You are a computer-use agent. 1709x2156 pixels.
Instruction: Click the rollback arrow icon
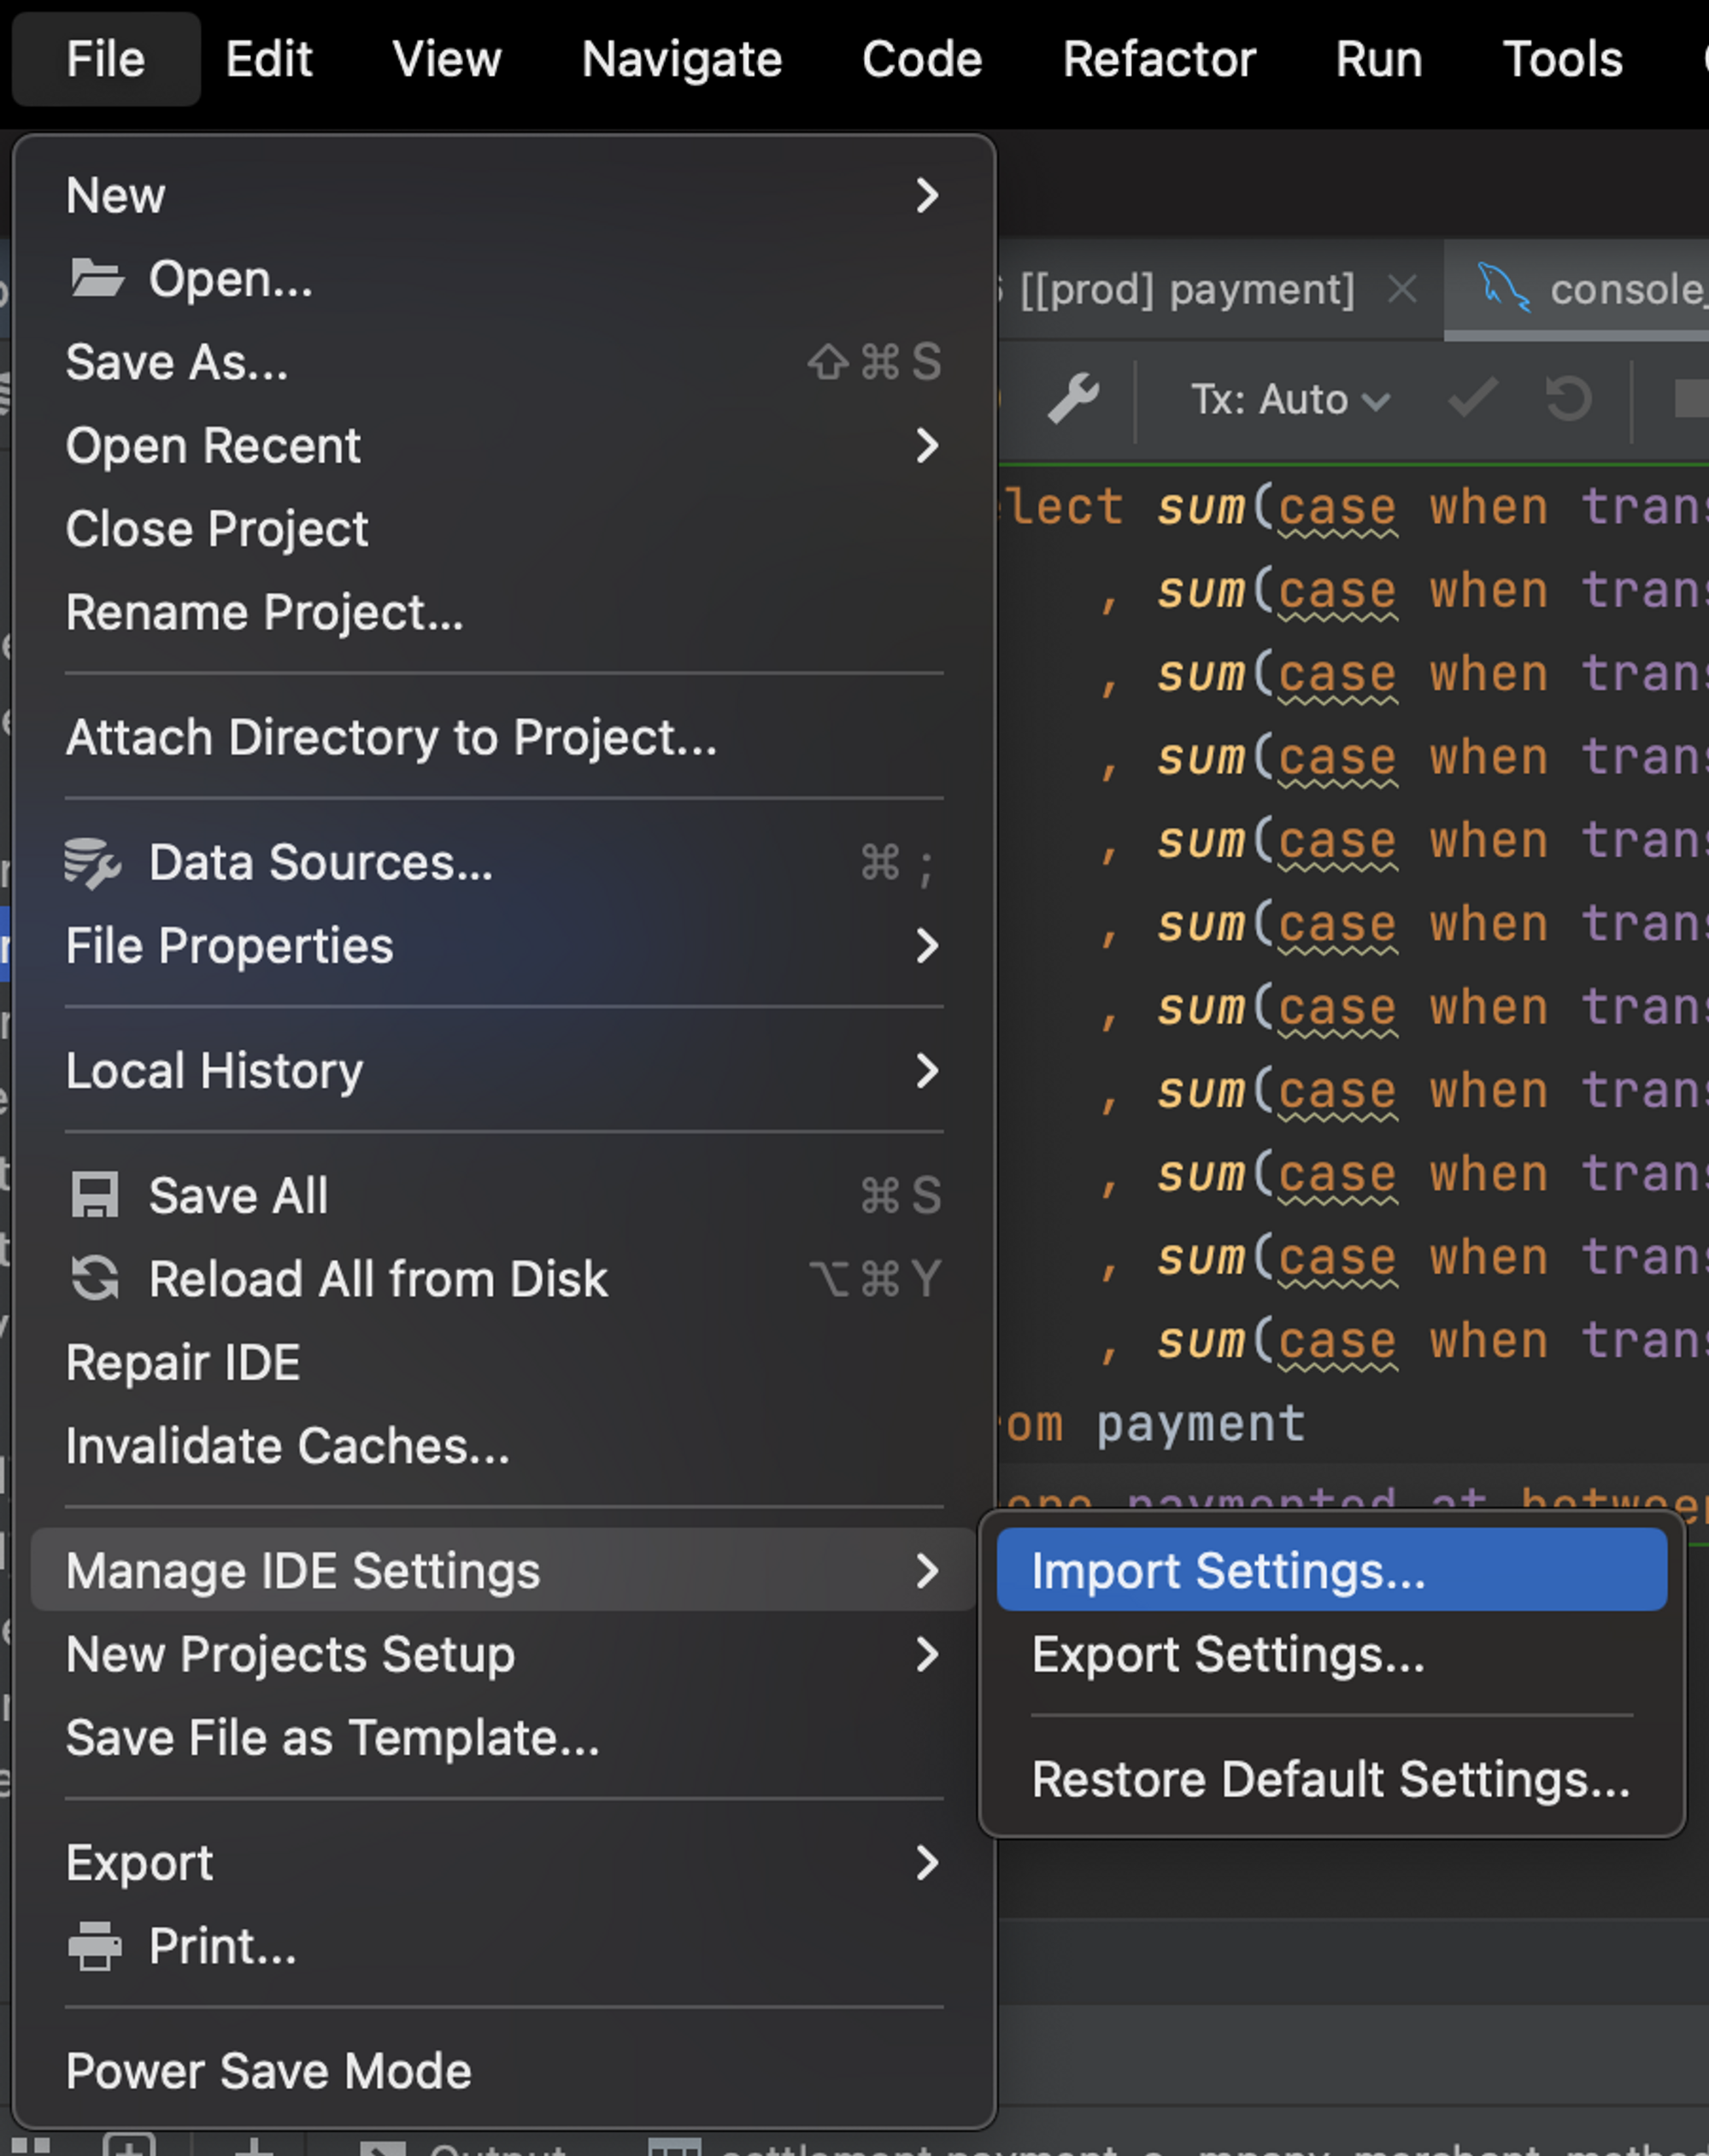click(x=1568, y=399)
